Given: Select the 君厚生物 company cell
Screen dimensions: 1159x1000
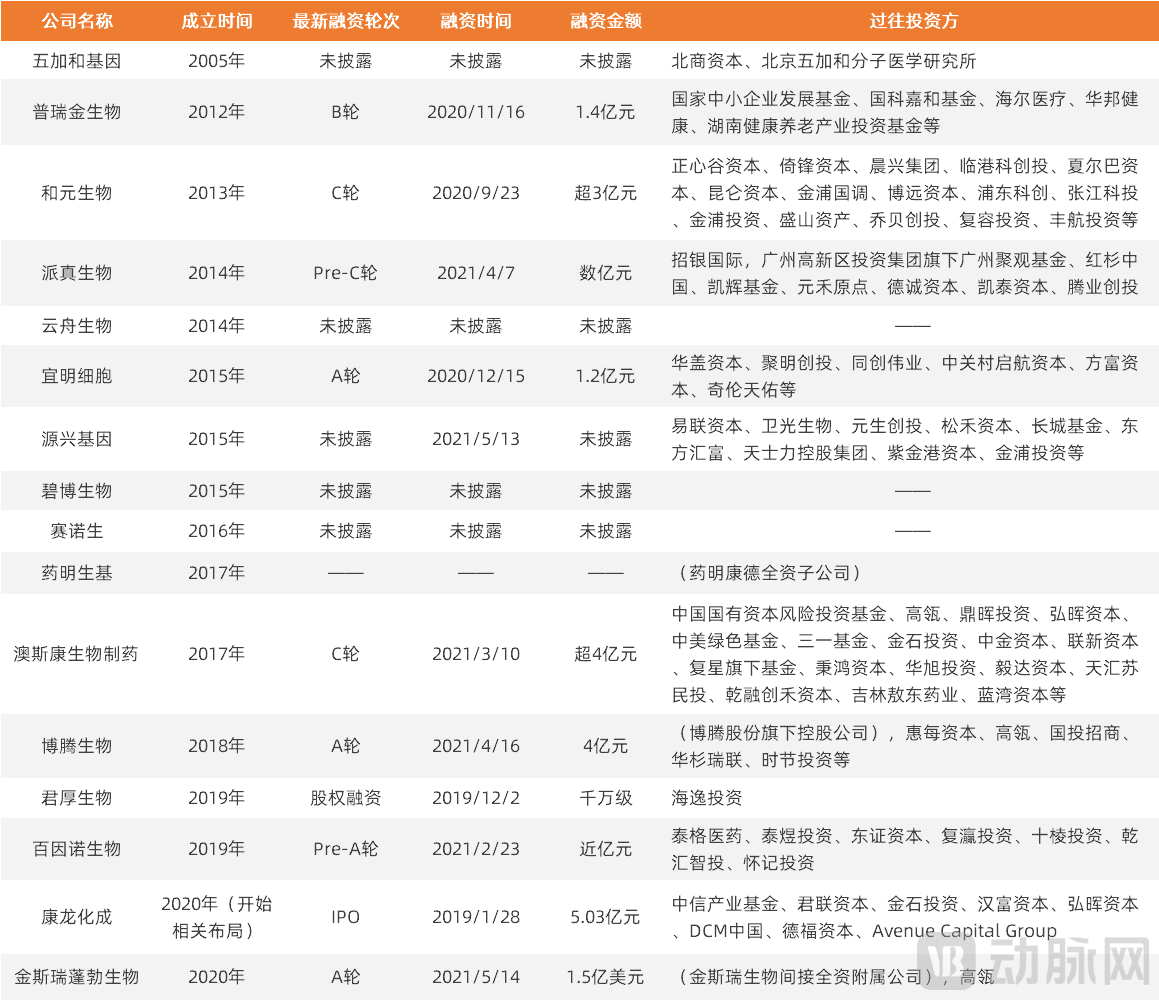Looking at the screenshot, I should point(77,797).
